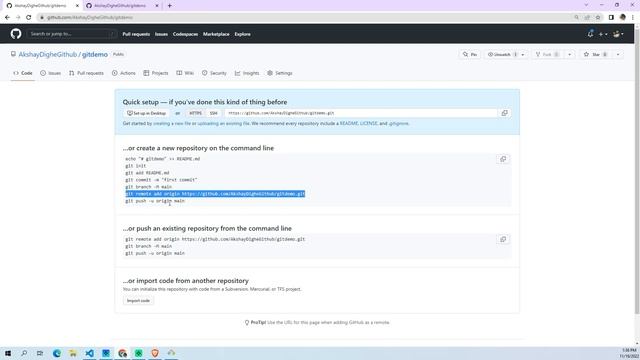Follow the LICENSE link
Image resolution: width=640 pixels, height=360 pixels.
pos(369,123)
